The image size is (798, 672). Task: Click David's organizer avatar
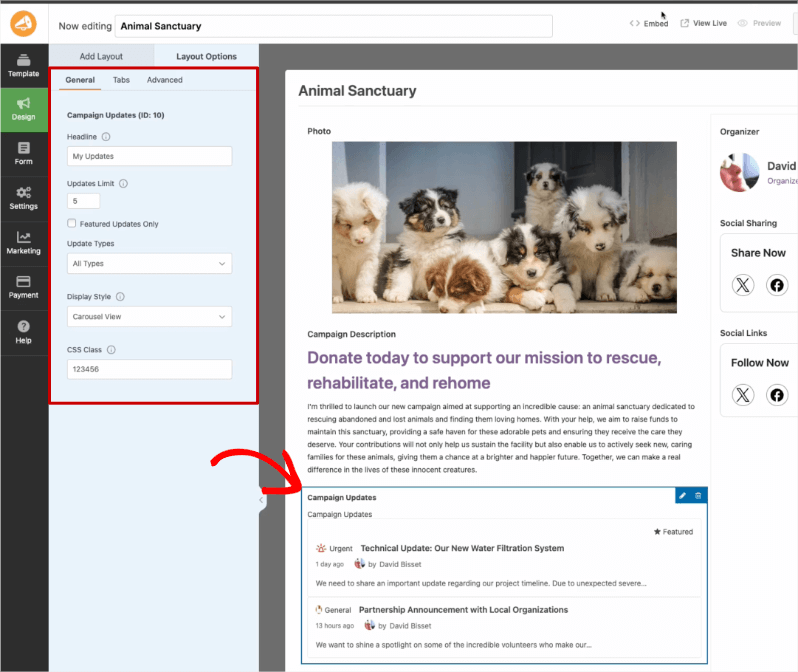(739, 173)
